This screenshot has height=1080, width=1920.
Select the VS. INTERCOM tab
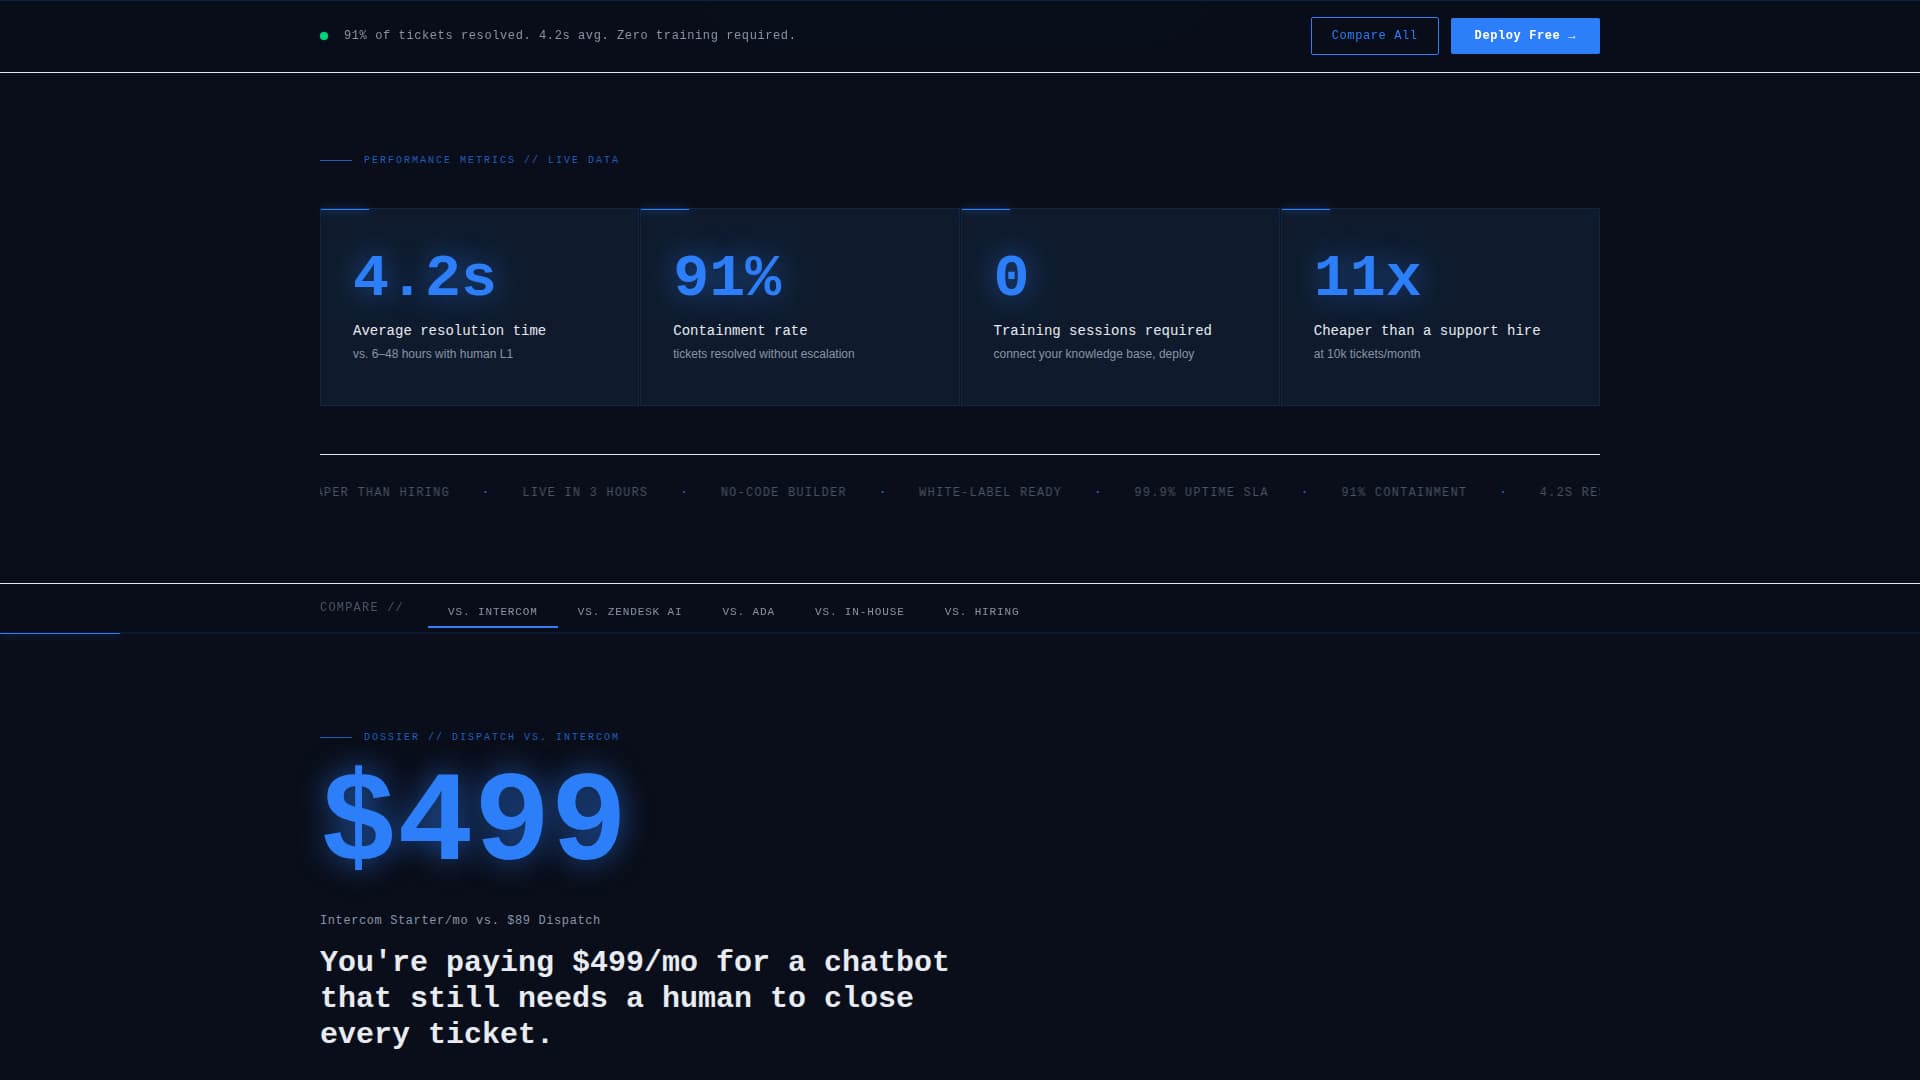click(x=493, y=611)
